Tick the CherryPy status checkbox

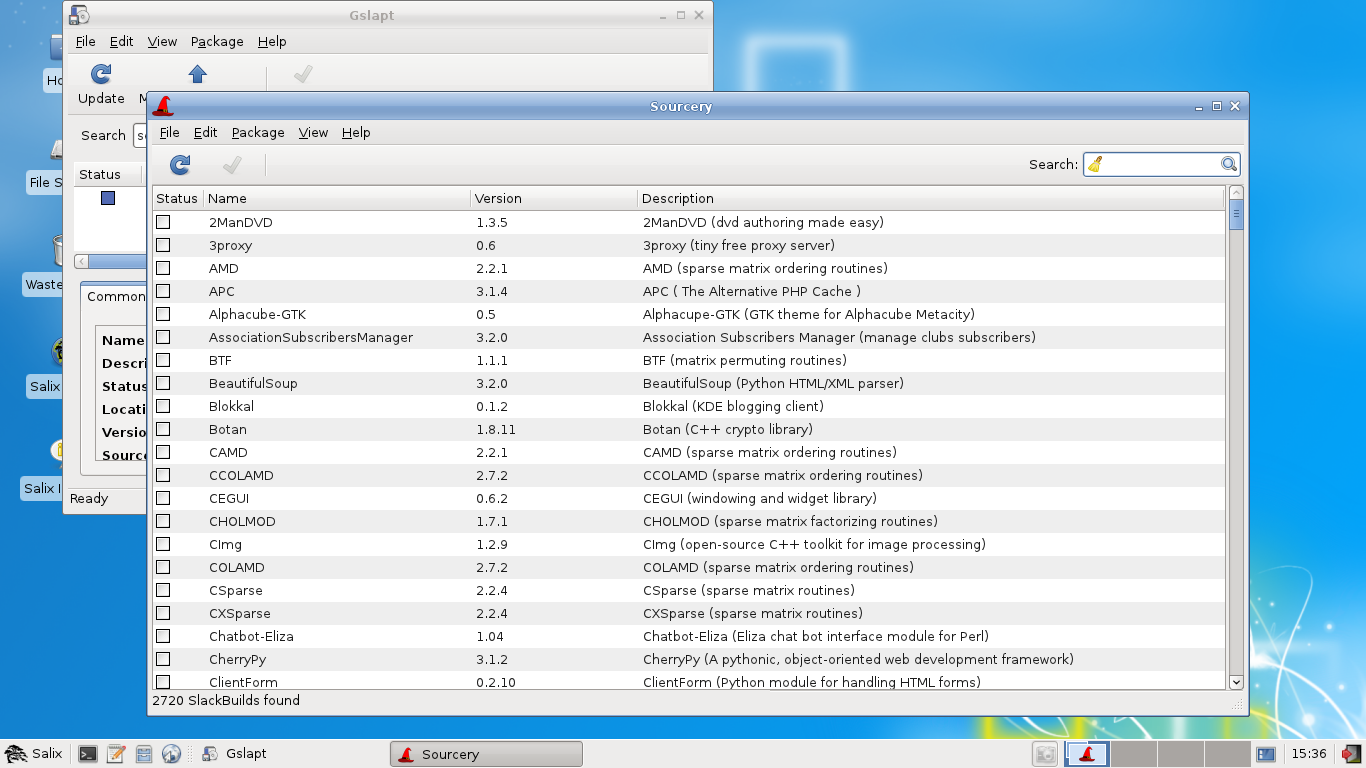[x=163, y=659]
